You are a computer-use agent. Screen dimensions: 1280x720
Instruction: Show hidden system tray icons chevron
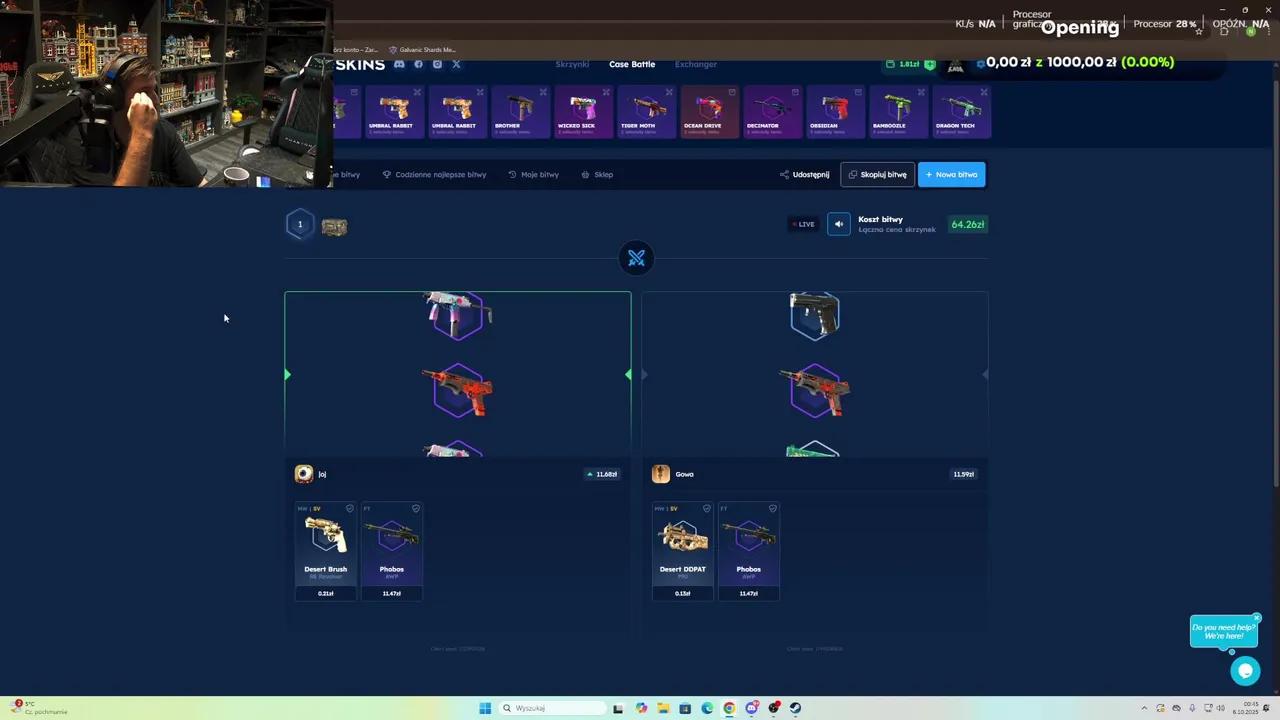pos(1144,708)
